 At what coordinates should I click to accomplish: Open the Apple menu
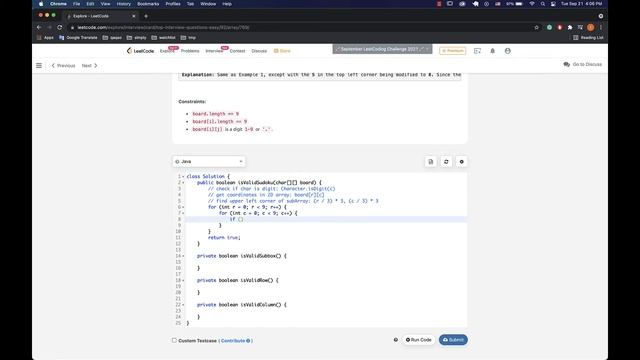point(41,4)
